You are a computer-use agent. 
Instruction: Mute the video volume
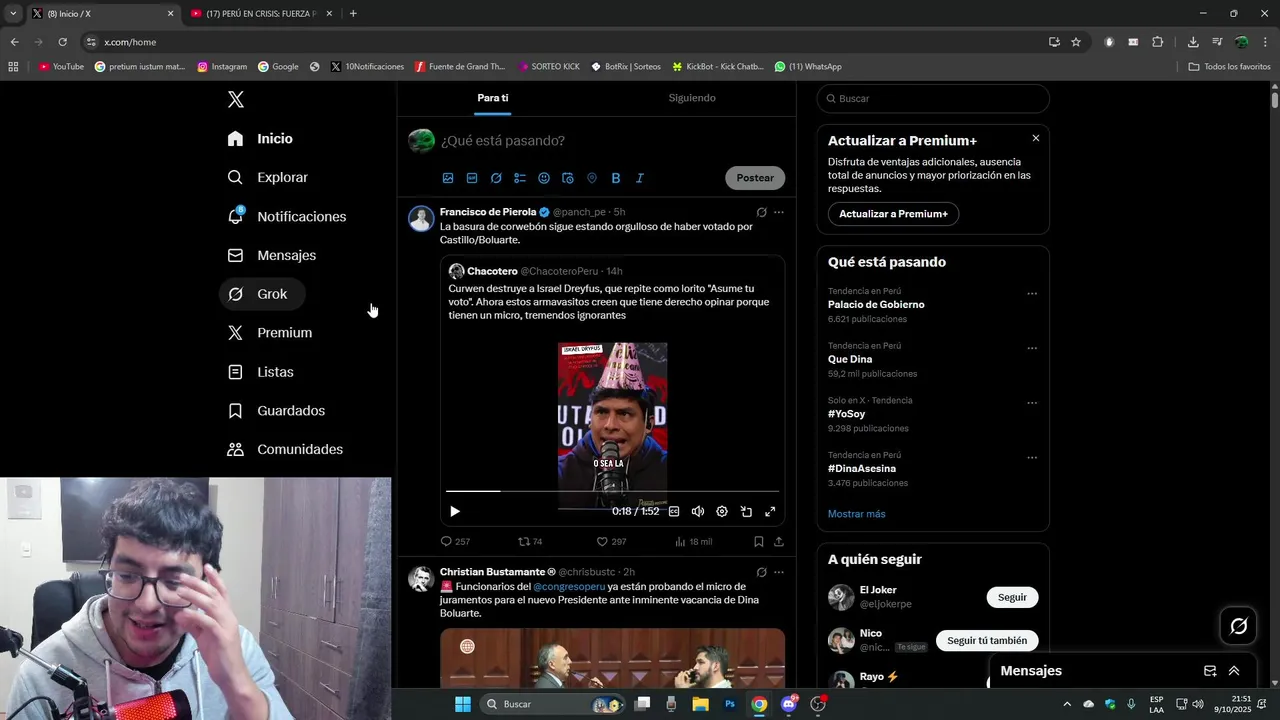pos(698,511)
